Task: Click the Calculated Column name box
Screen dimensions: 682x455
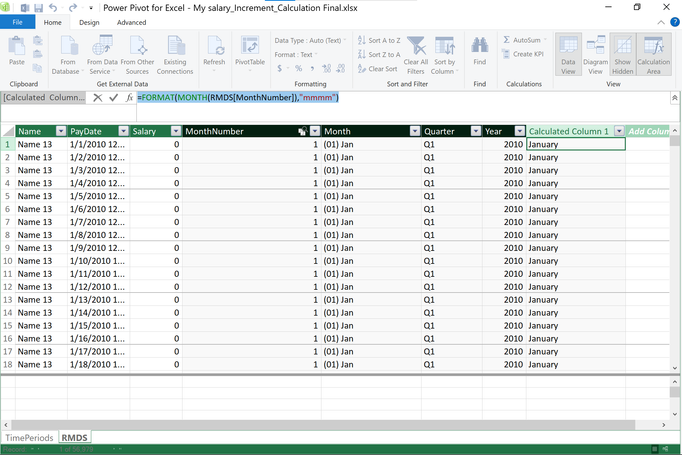Action: coord(44,98)
